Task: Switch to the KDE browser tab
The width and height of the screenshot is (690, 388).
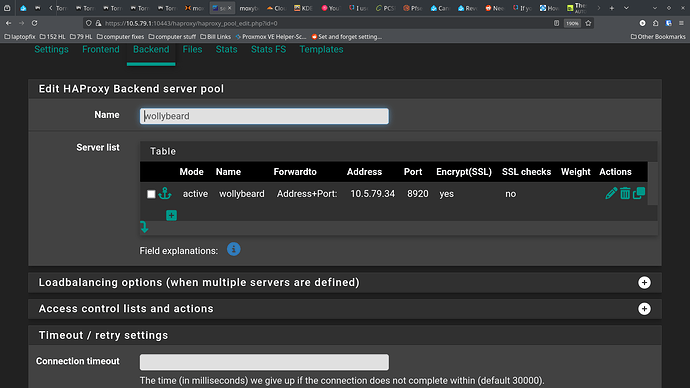Action: [303, 8]
